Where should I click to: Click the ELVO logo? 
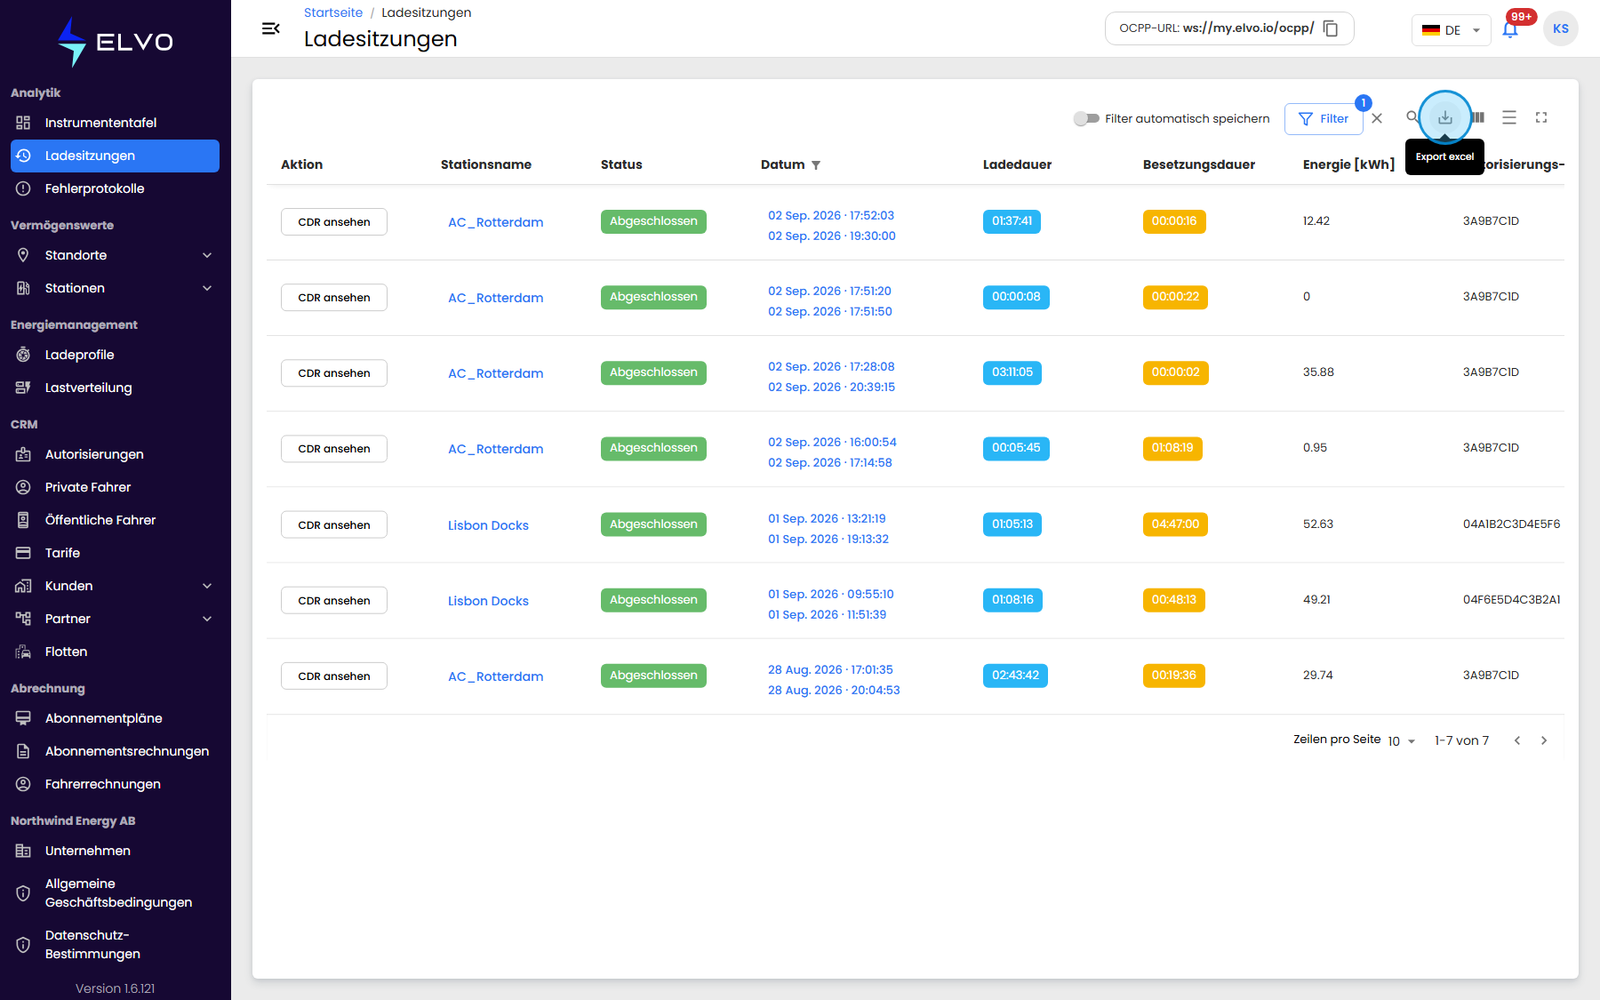[115, 42]
